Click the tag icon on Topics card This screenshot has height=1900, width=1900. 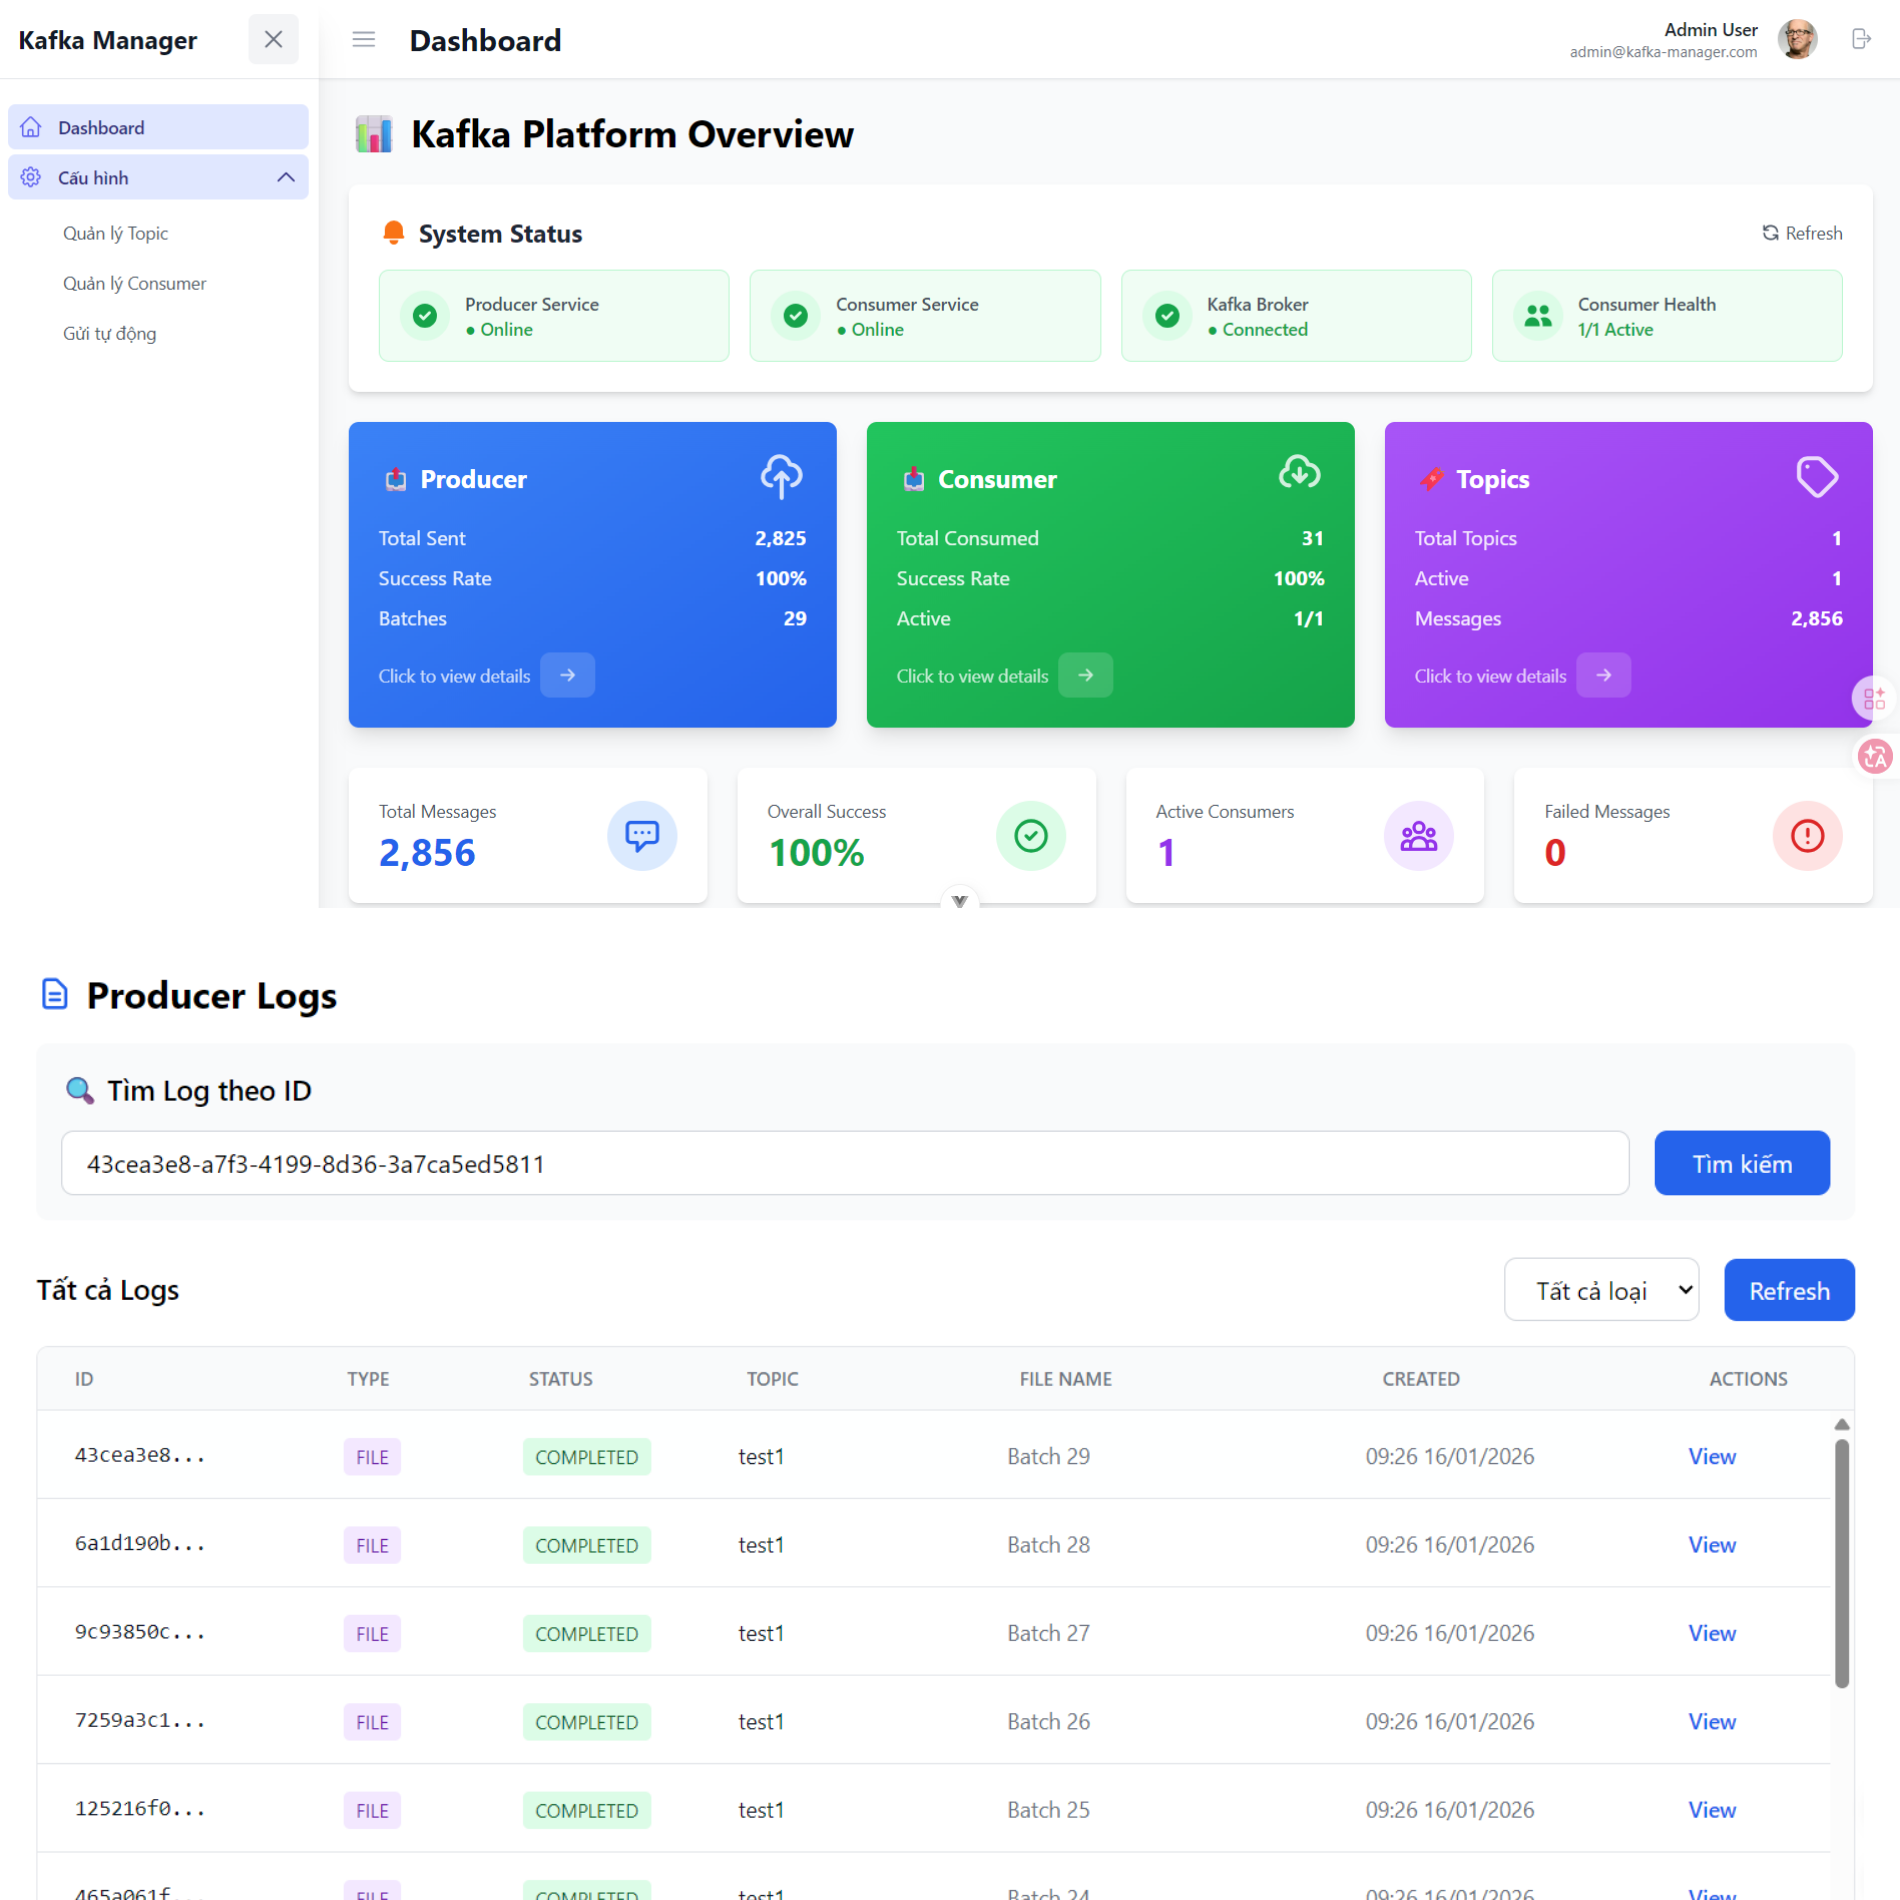coord(1817,477)
